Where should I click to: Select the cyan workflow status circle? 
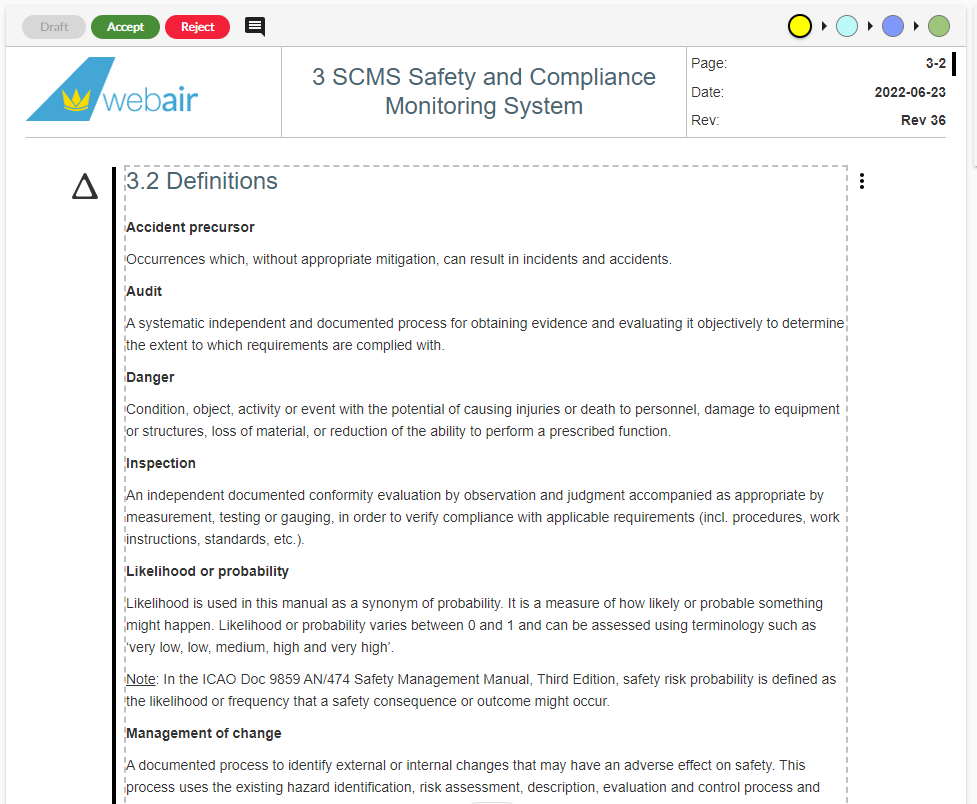click(x=846, y=25)
